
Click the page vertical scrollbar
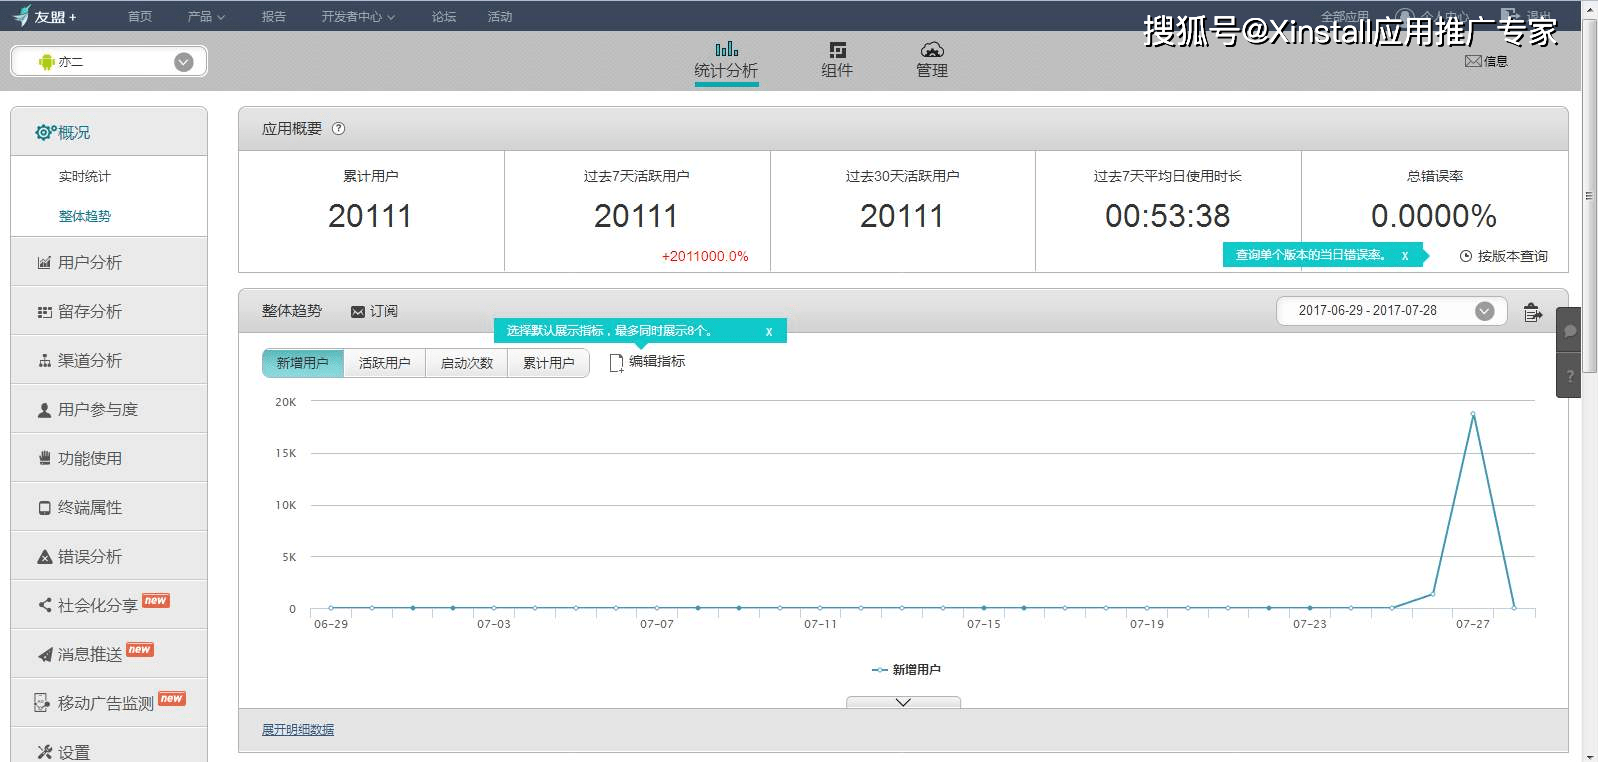click(x=1589, y=195)
